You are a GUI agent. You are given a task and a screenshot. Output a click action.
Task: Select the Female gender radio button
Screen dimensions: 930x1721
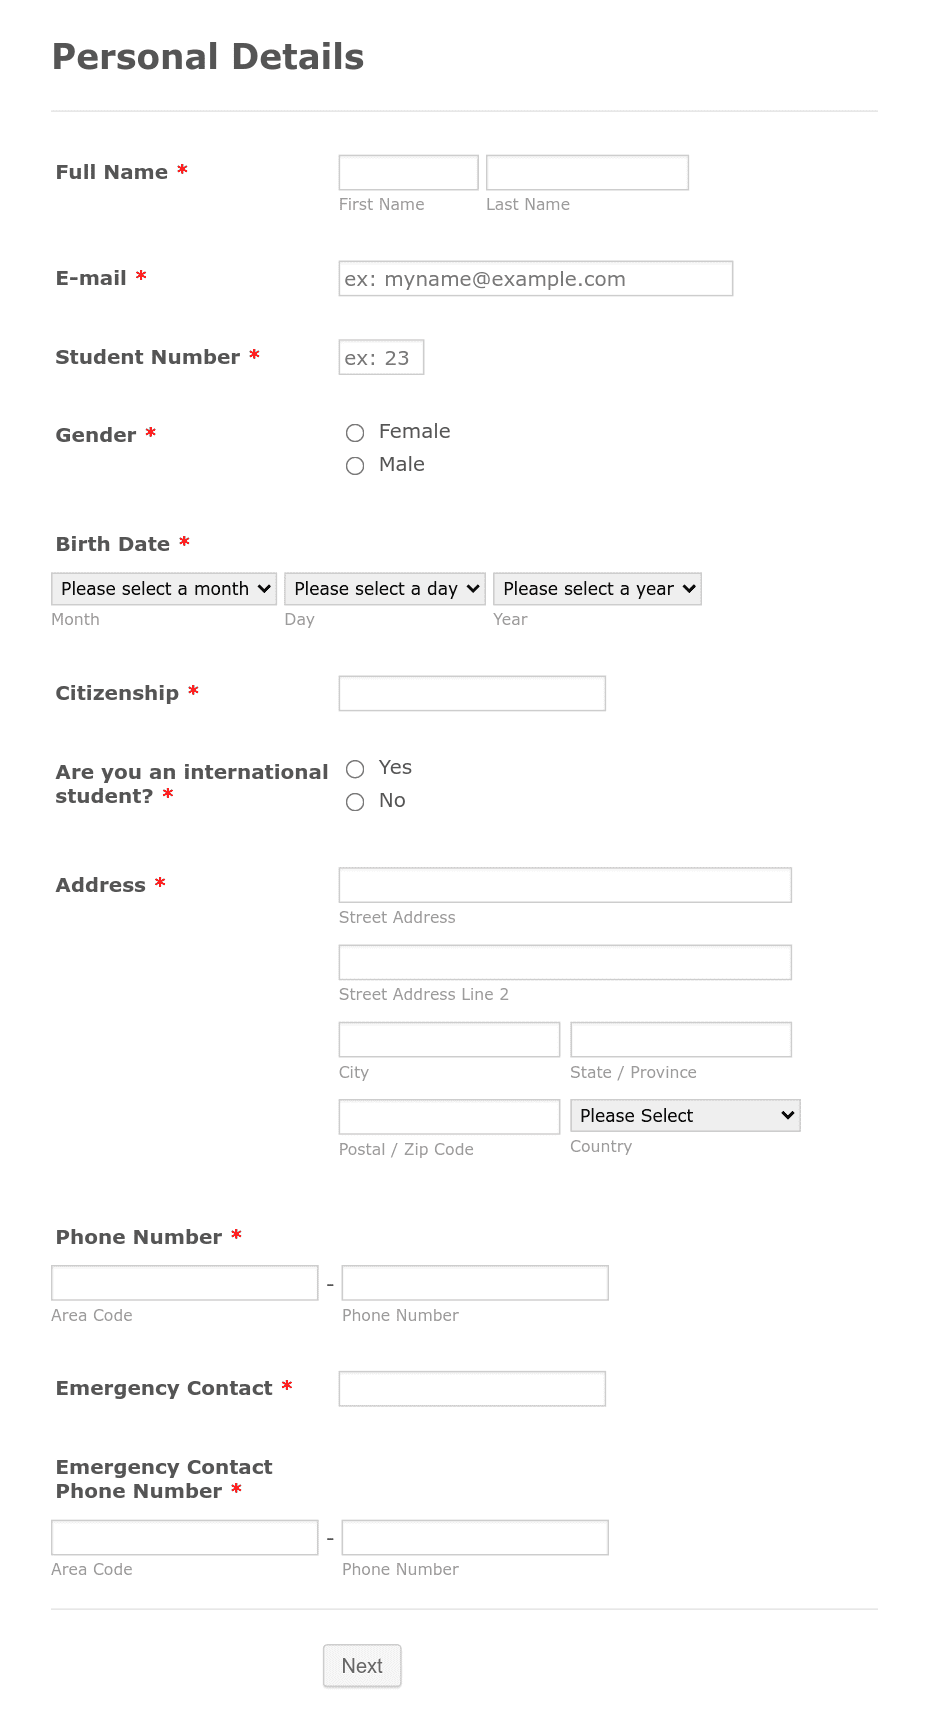point(355,433)
